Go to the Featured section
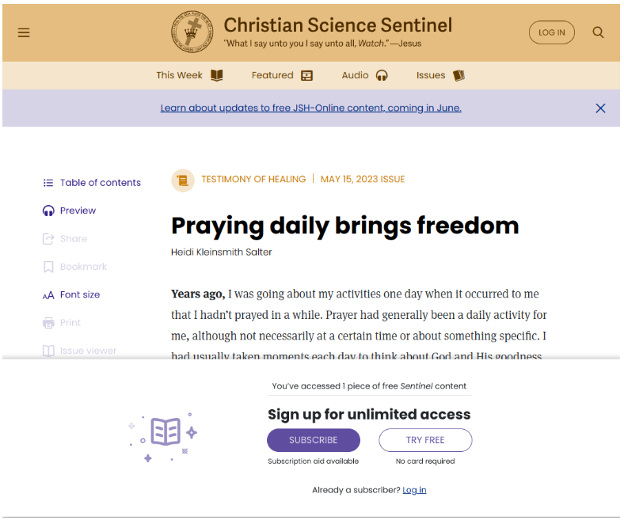Image resolution: width=624 pixels, height=524 pixels. click(282, 75)
